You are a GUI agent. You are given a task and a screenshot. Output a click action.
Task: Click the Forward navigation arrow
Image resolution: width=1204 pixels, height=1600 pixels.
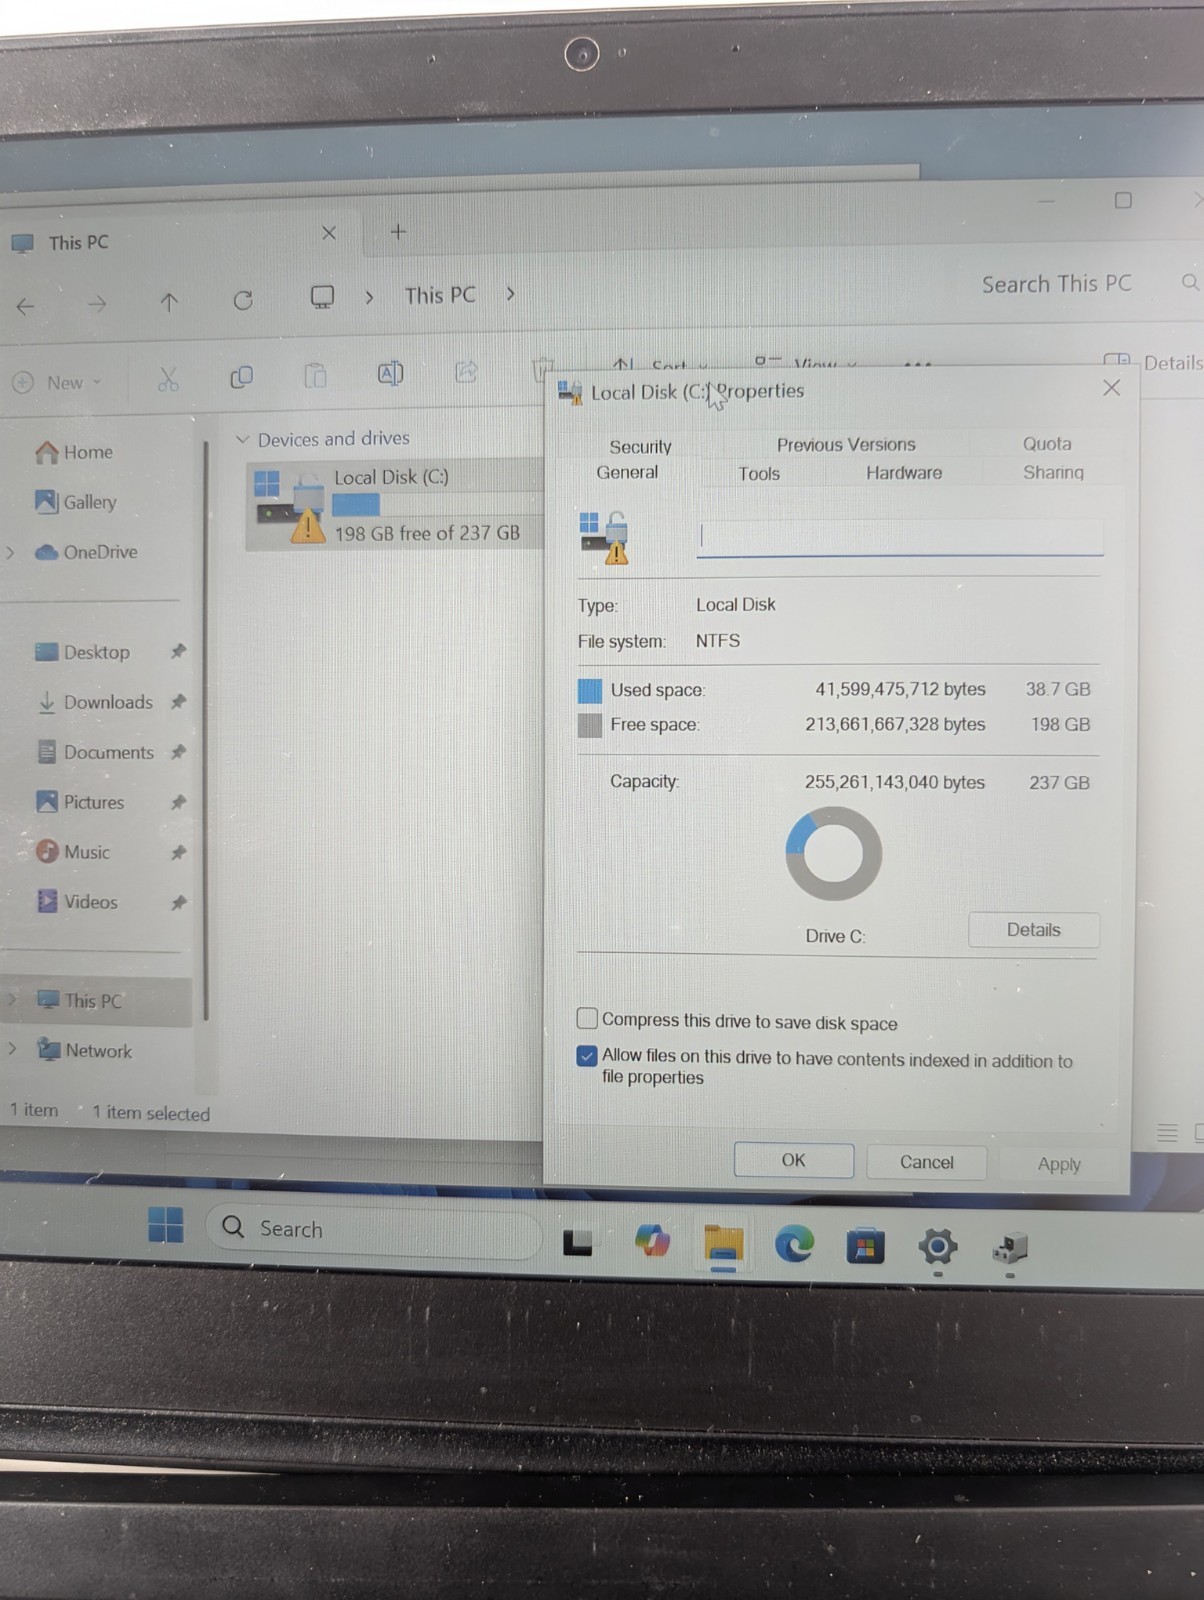pyautogui.click(x=97, y=304)
